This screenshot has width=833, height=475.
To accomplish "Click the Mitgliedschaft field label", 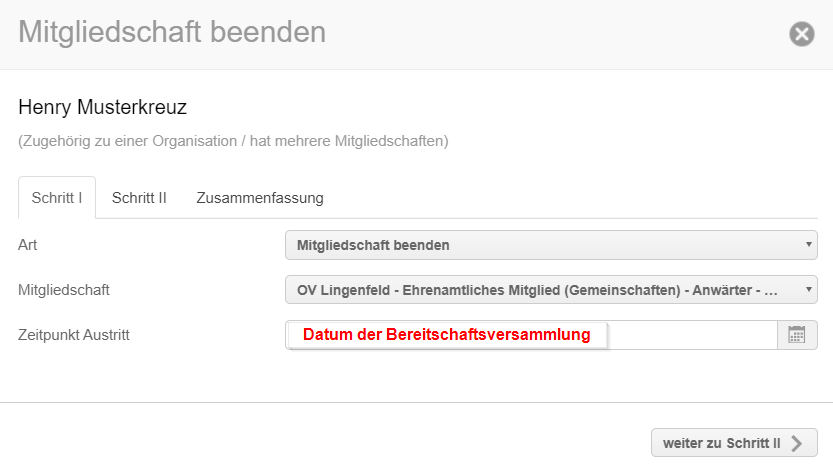I will 64,290.
